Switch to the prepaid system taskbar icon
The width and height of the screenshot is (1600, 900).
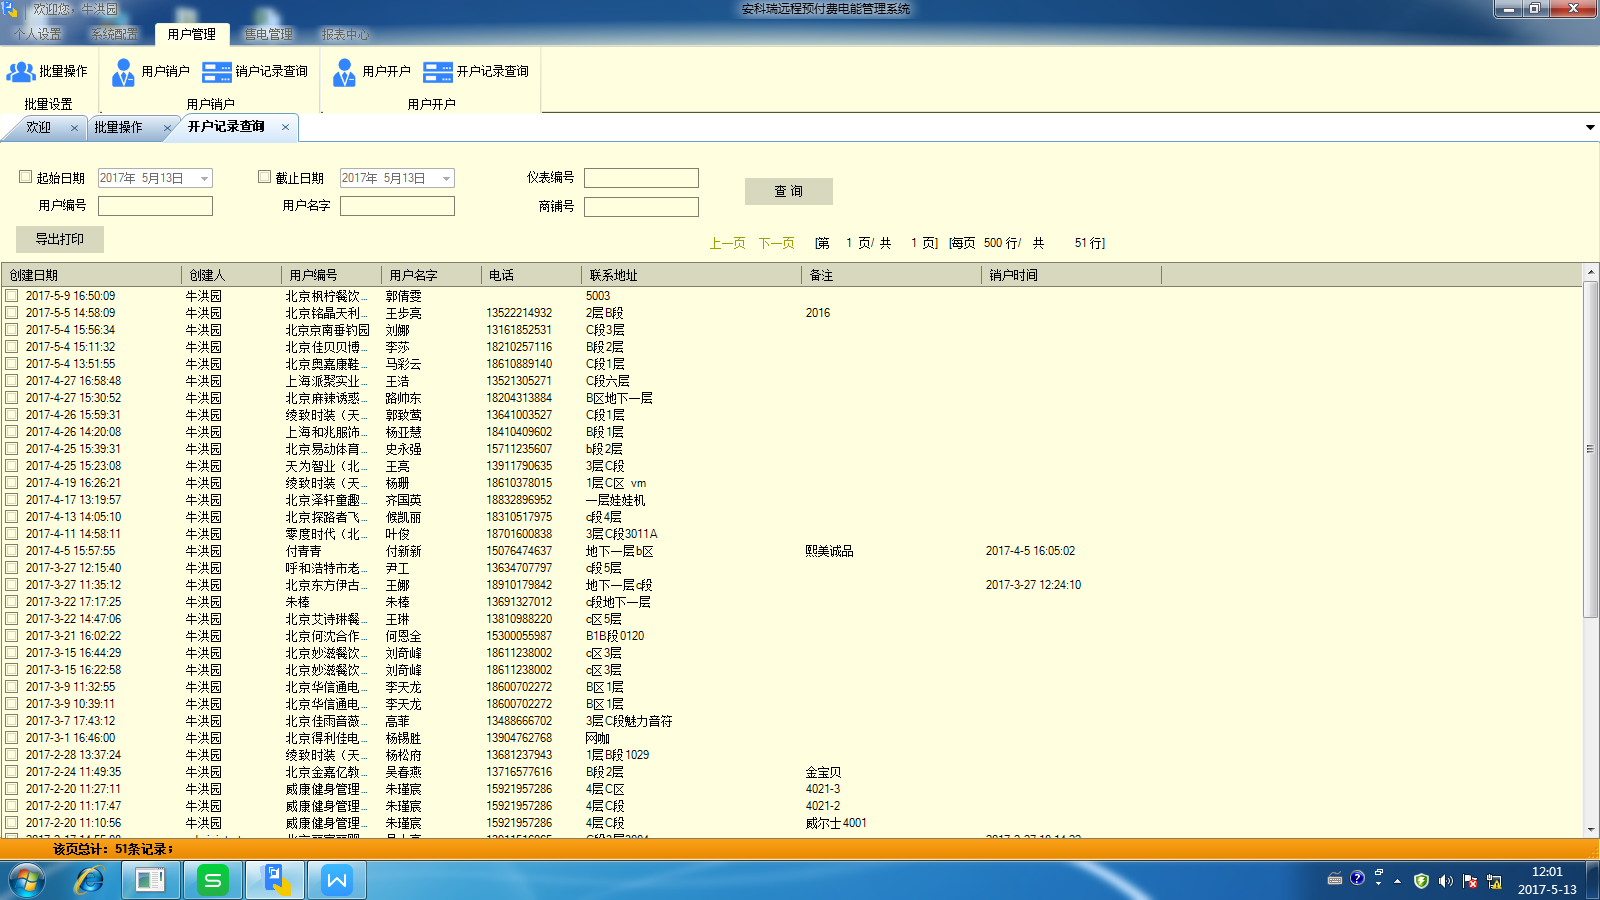coord(274,881)
